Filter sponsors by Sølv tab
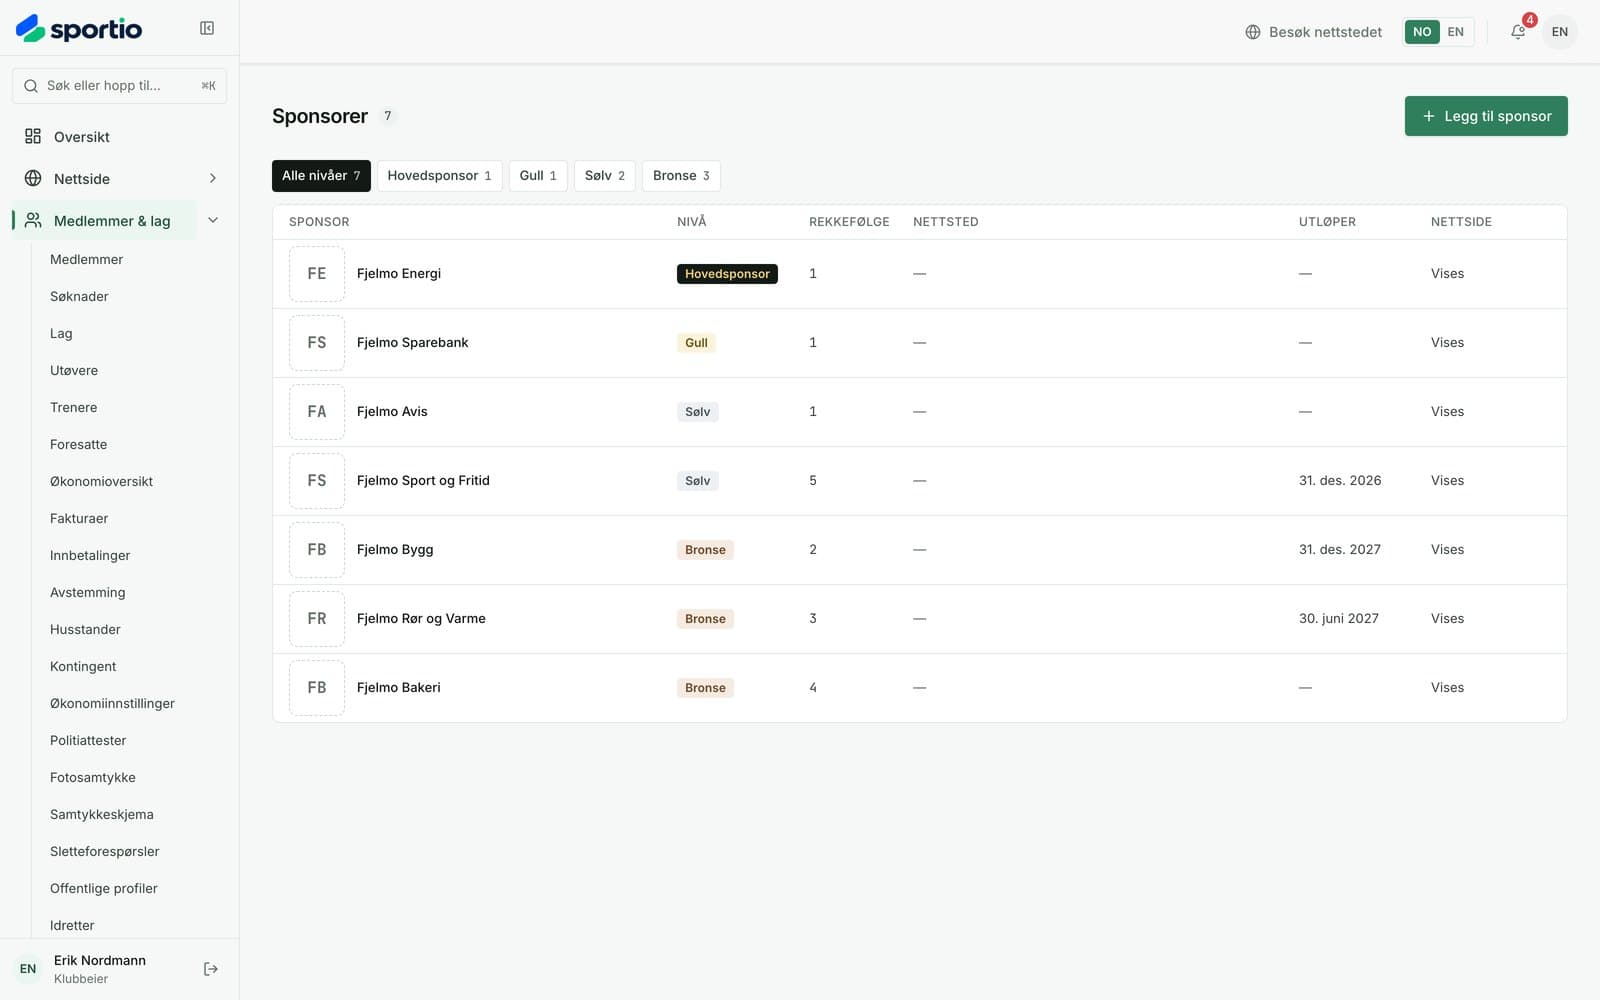Viewport: 1600px width, 1000px height. click(x=605, y=176)
